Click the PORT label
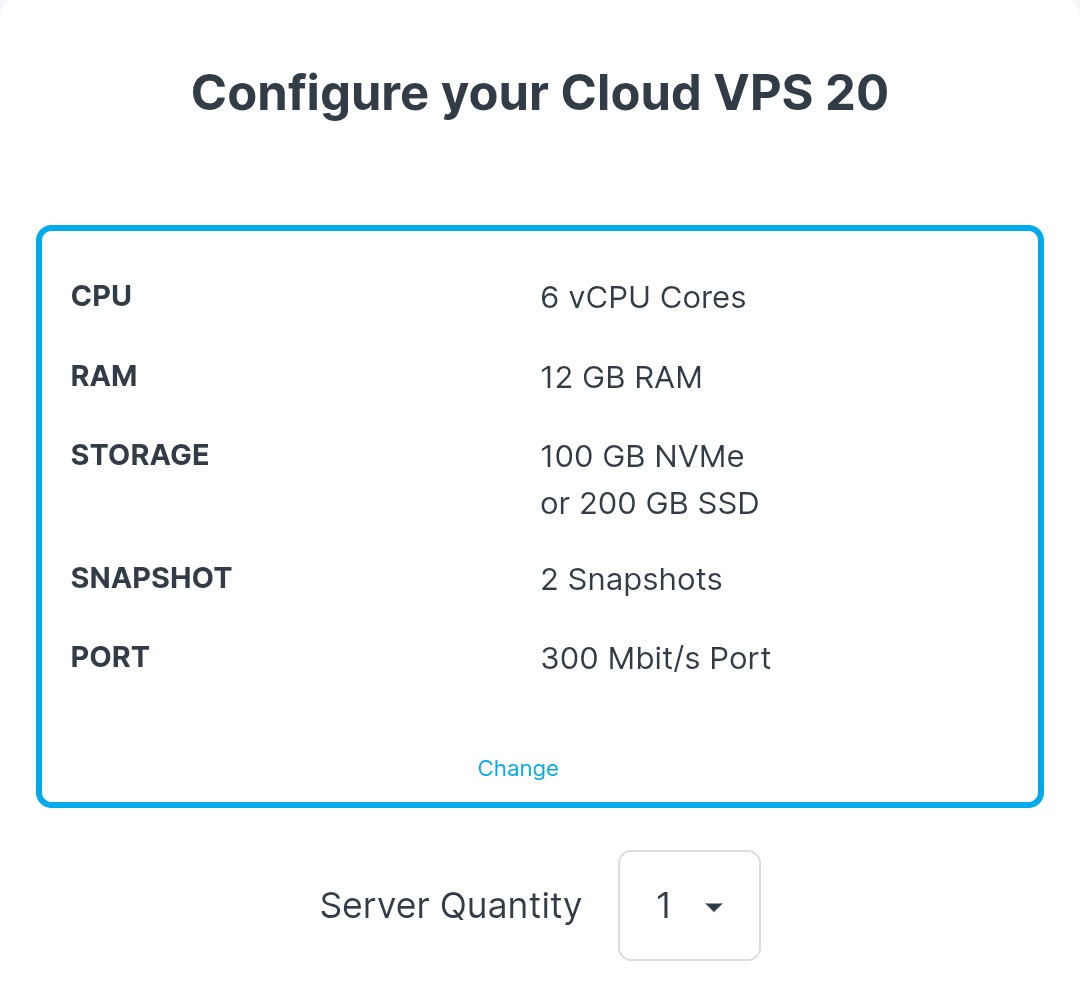The height and width of the screenshot is (989, 1080). click(110, 657)
